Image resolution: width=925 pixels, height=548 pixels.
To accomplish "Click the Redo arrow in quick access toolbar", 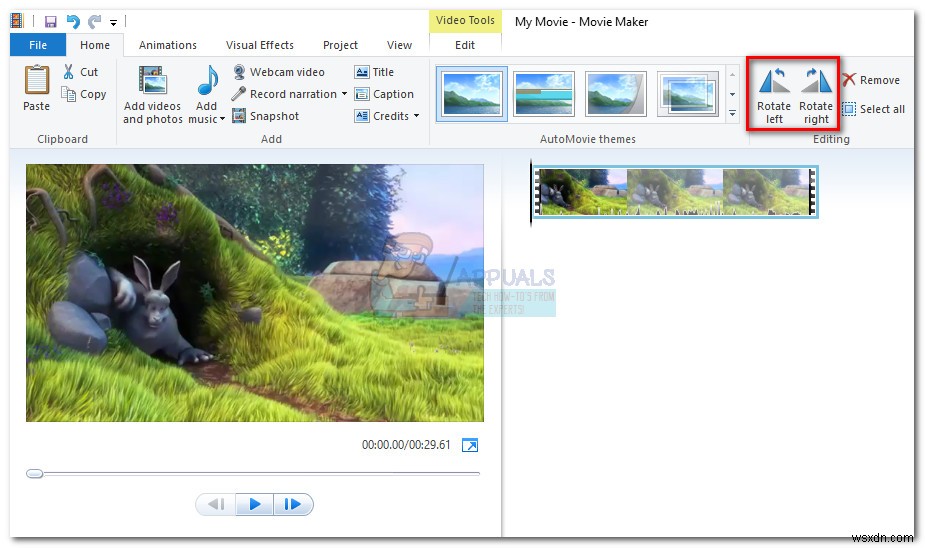I will [x=94, y=22].
